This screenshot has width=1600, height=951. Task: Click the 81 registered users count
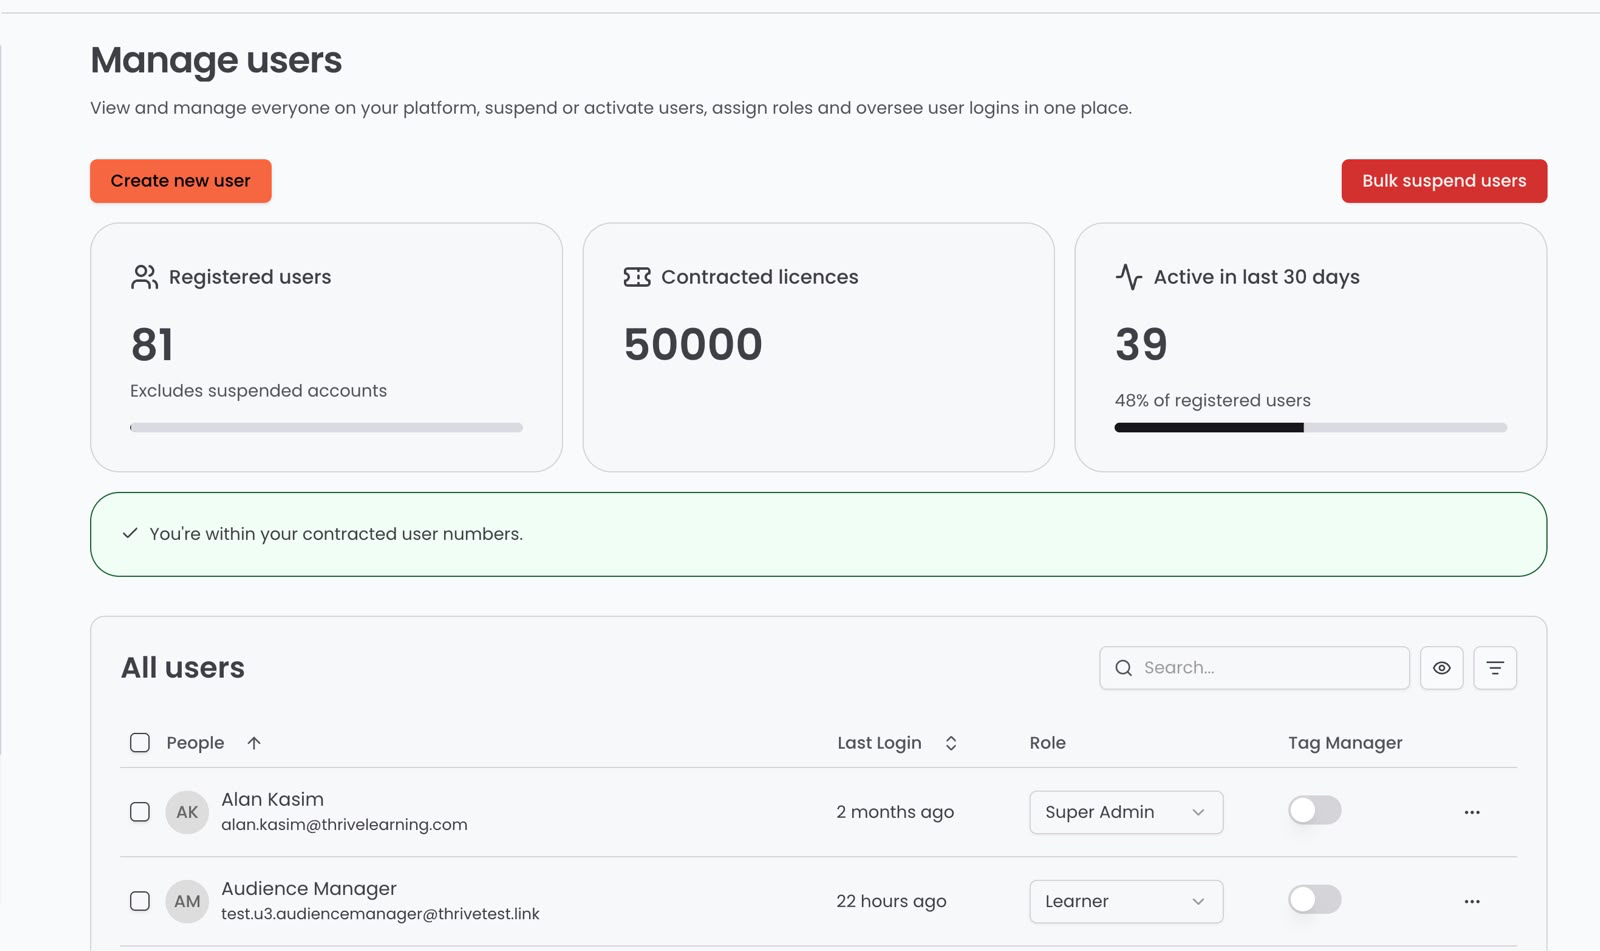(x=152, y=344)
